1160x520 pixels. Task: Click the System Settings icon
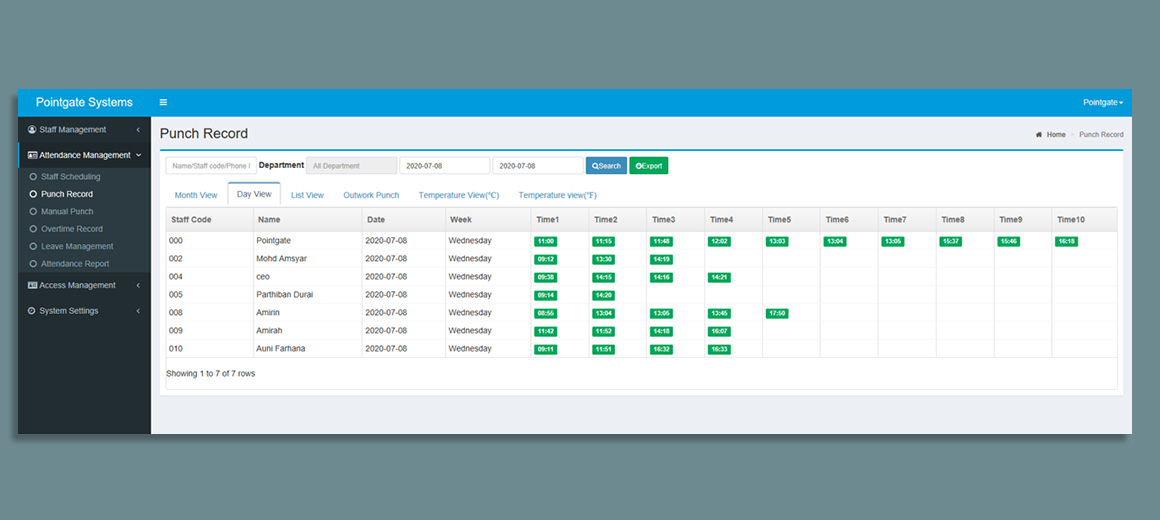click(32, 311)
